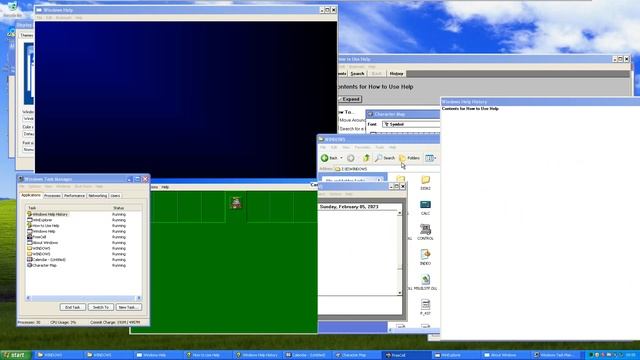Select 'Windows Help' row in Task Manager list
This screenshot has height=360, width=640.
[x=84, y=231]
